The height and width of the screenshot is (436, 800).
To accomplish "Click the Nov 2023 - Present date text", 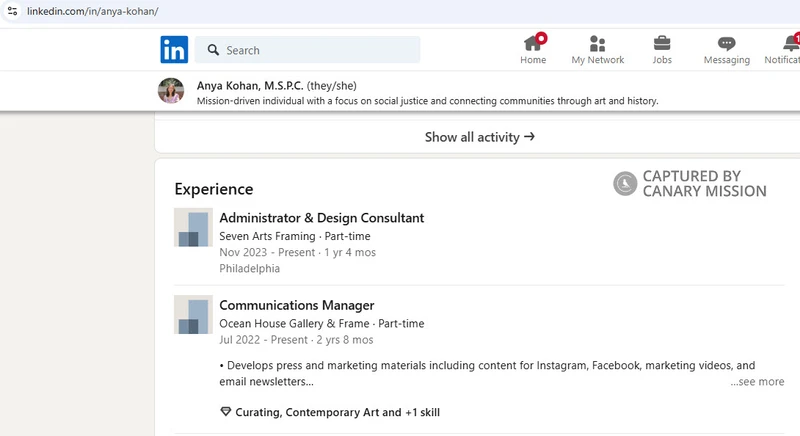I will tap(267, 252).
